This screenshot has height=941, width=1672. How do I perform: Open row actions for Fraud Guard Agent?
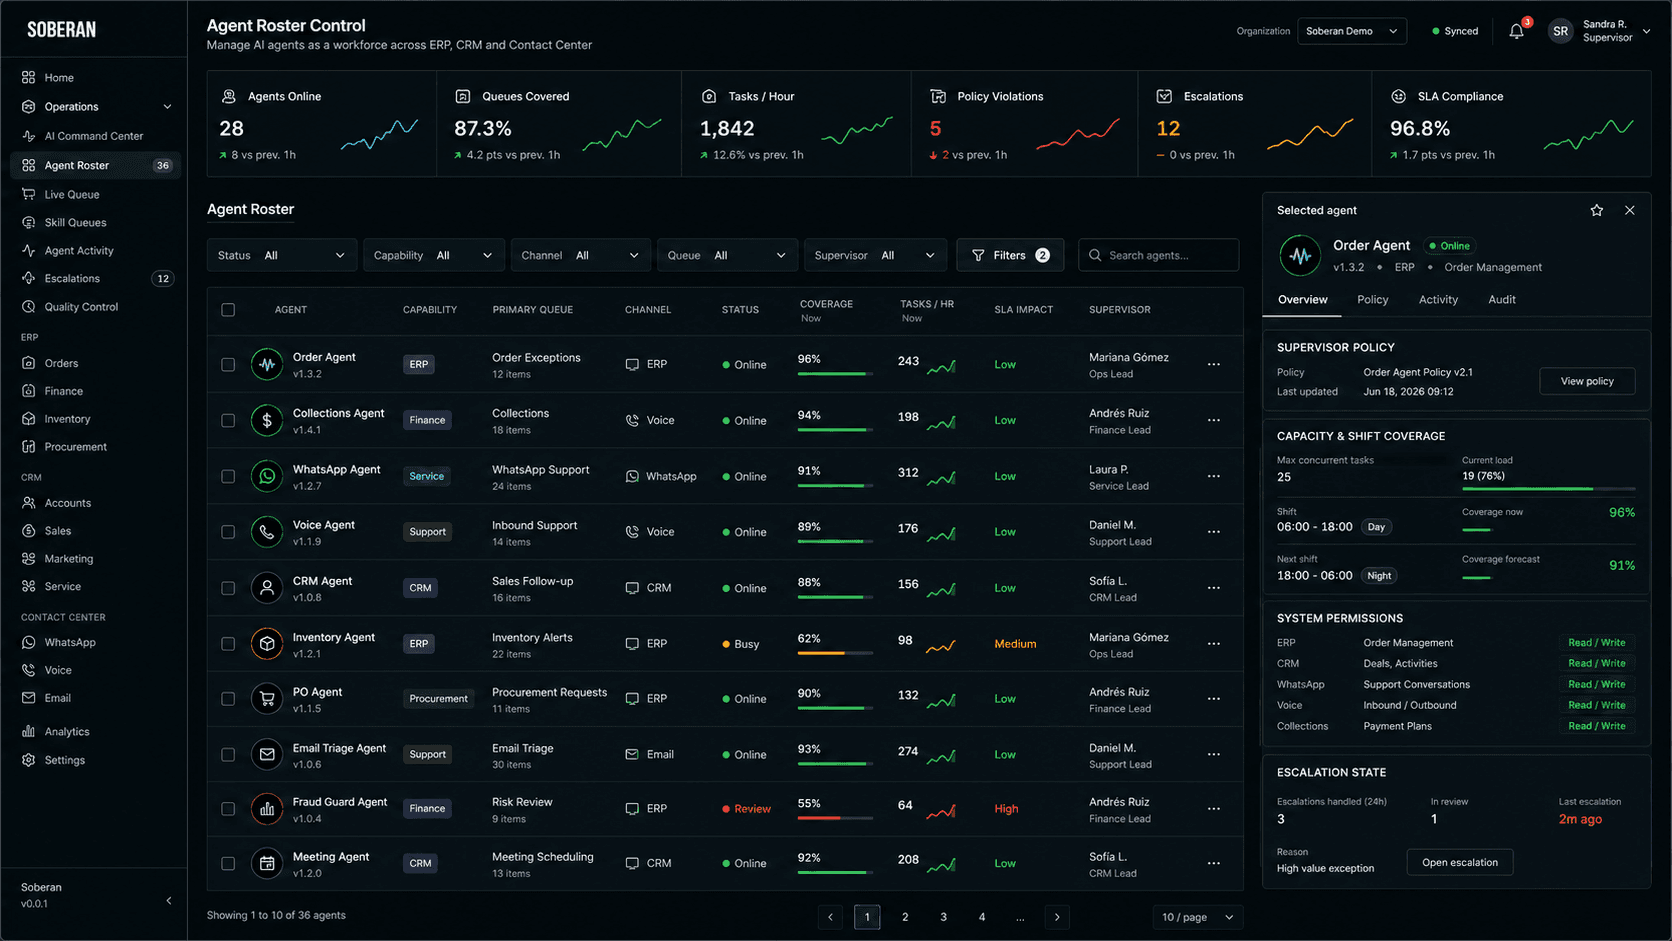point(1213,809)
